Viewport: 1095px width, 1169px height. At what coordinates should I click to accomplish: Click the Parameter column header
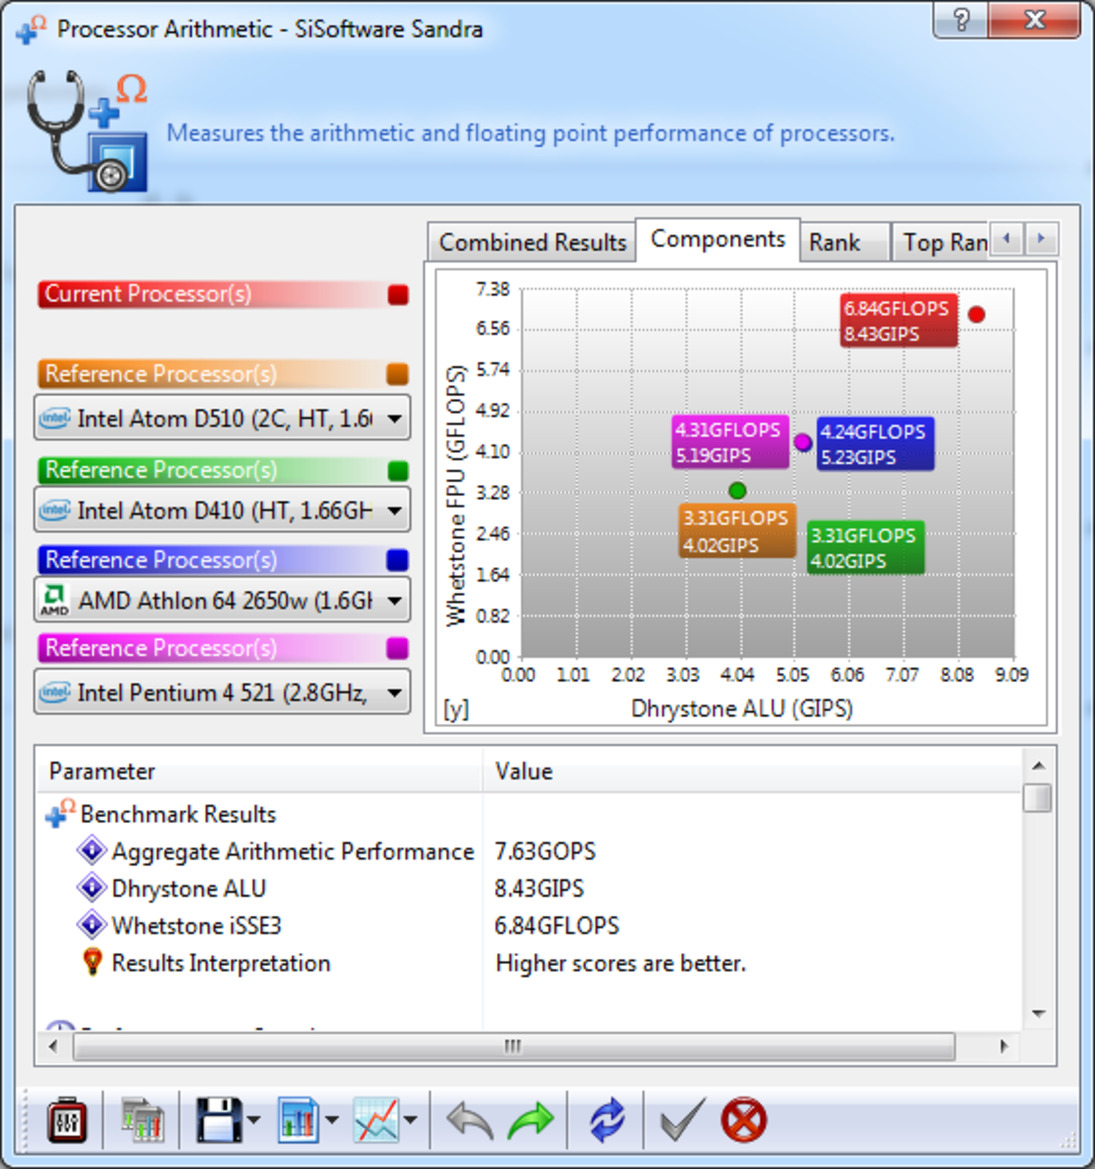(258, 771)
